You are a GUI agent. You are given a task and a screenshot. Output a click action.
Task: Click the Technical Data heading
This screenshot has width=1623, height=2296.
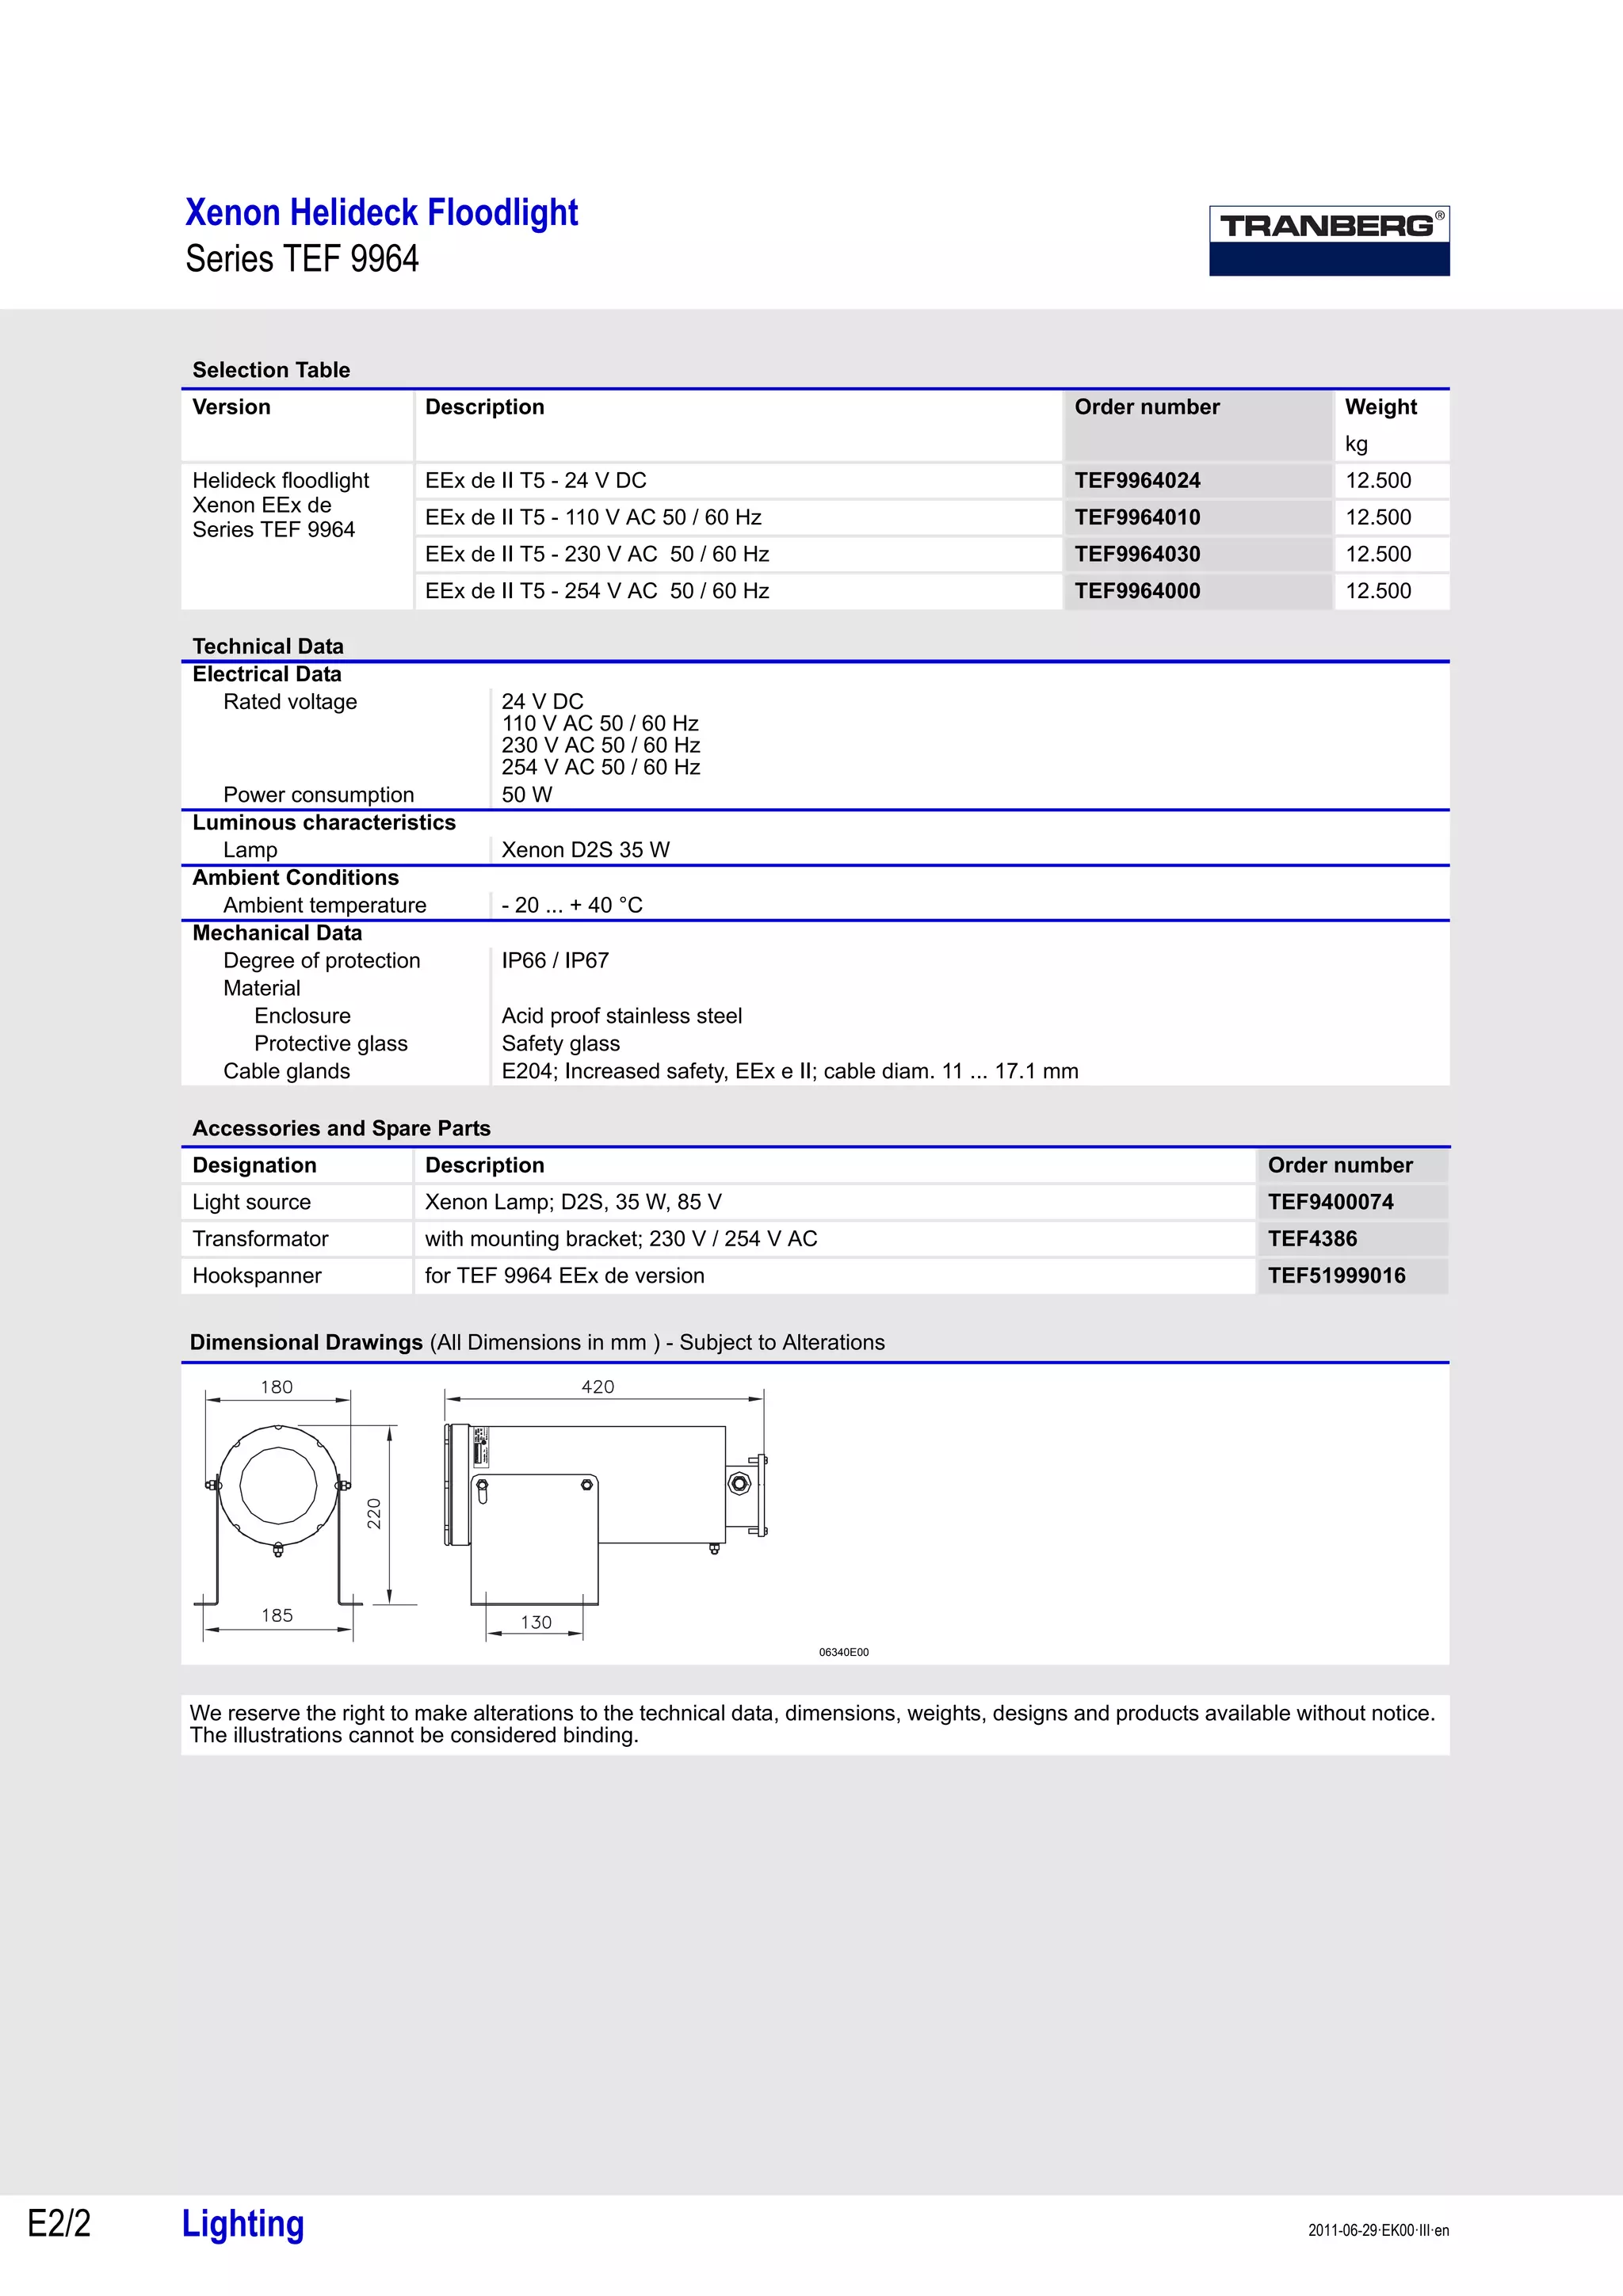pyautogui.click(x=268, y=646)
